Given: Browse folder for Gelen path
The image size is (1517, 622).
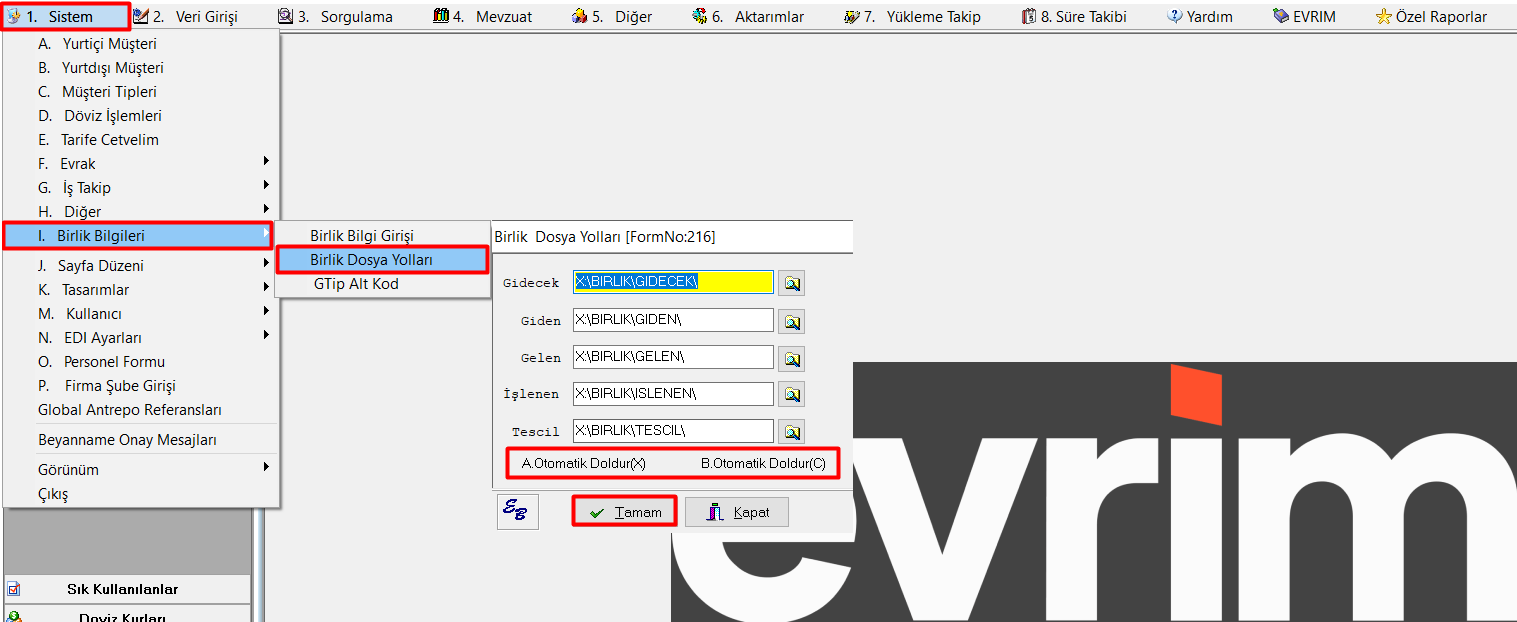Looking at the screenshot, I should pyautogui.click(x=792, y=358).
